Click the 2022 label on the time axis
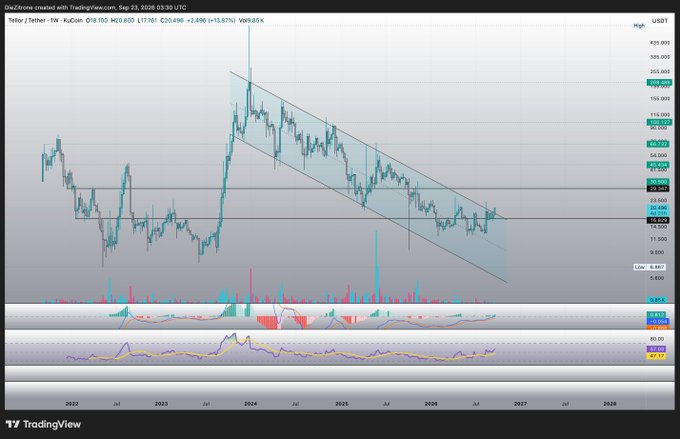The height and width of the screenshot is (439, 680). [72, 404]
